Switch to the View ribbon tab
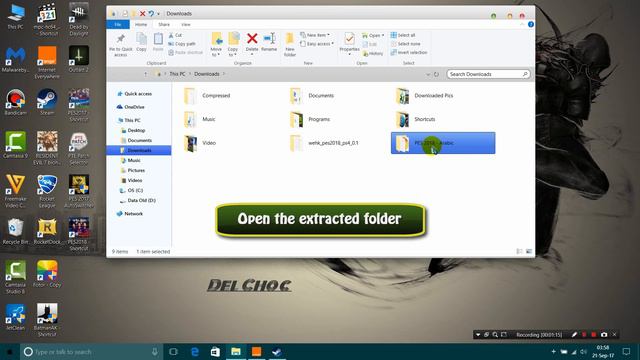640x360 pixels. click(186, 24)
